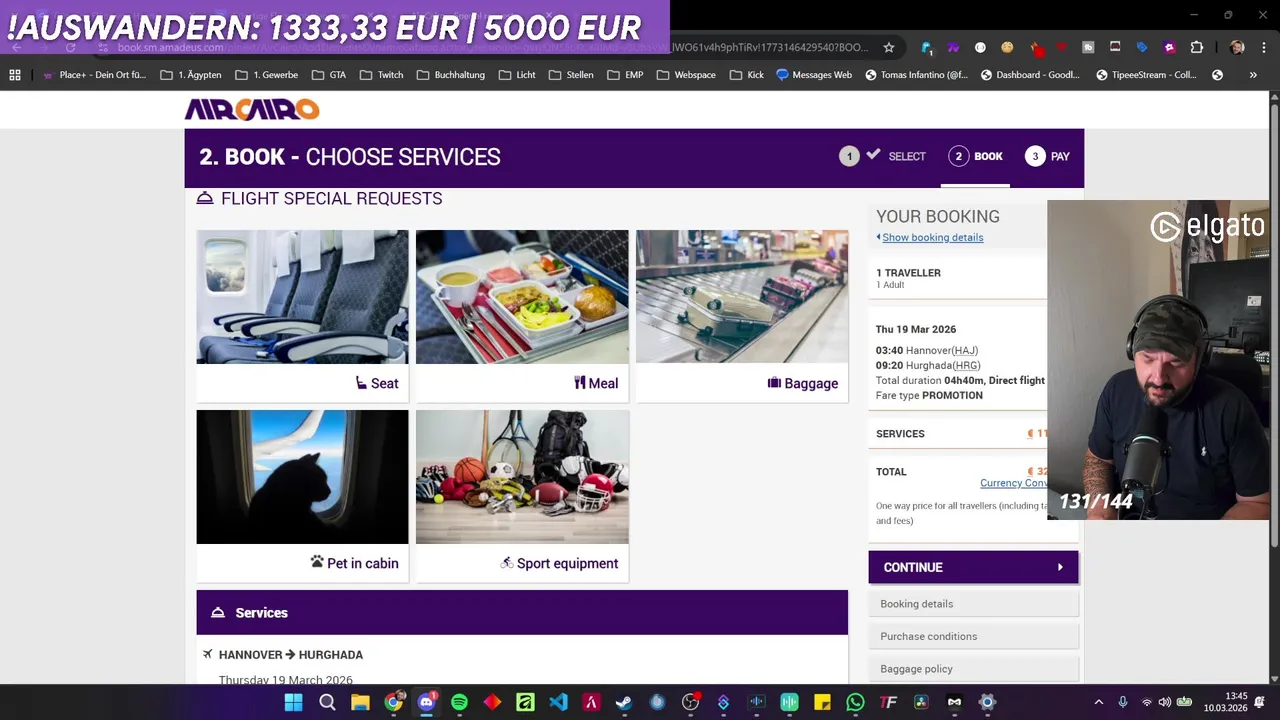Open the Place+ bookmark
The height and width of the screenshot is (720, 1280).
(94, 75)
